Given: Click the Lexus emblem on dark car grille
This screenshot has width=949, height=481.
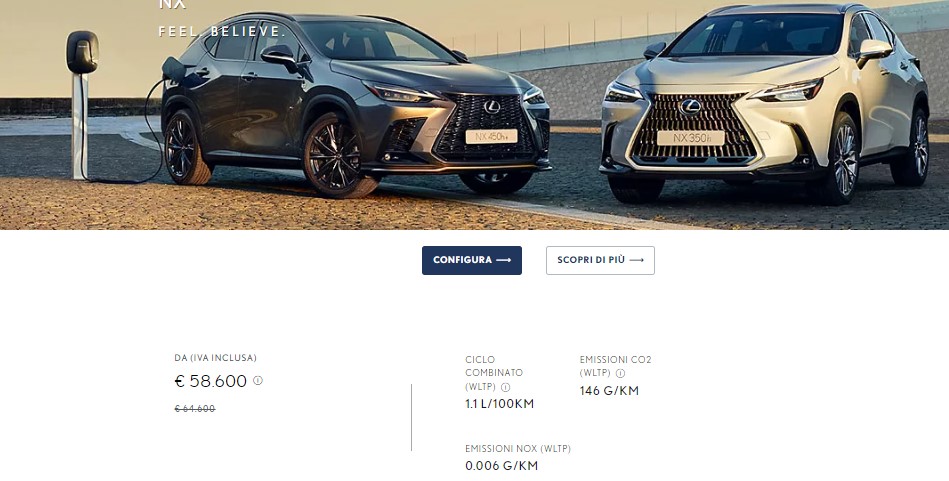Looking at the screenshot, I should click(491, 107).
